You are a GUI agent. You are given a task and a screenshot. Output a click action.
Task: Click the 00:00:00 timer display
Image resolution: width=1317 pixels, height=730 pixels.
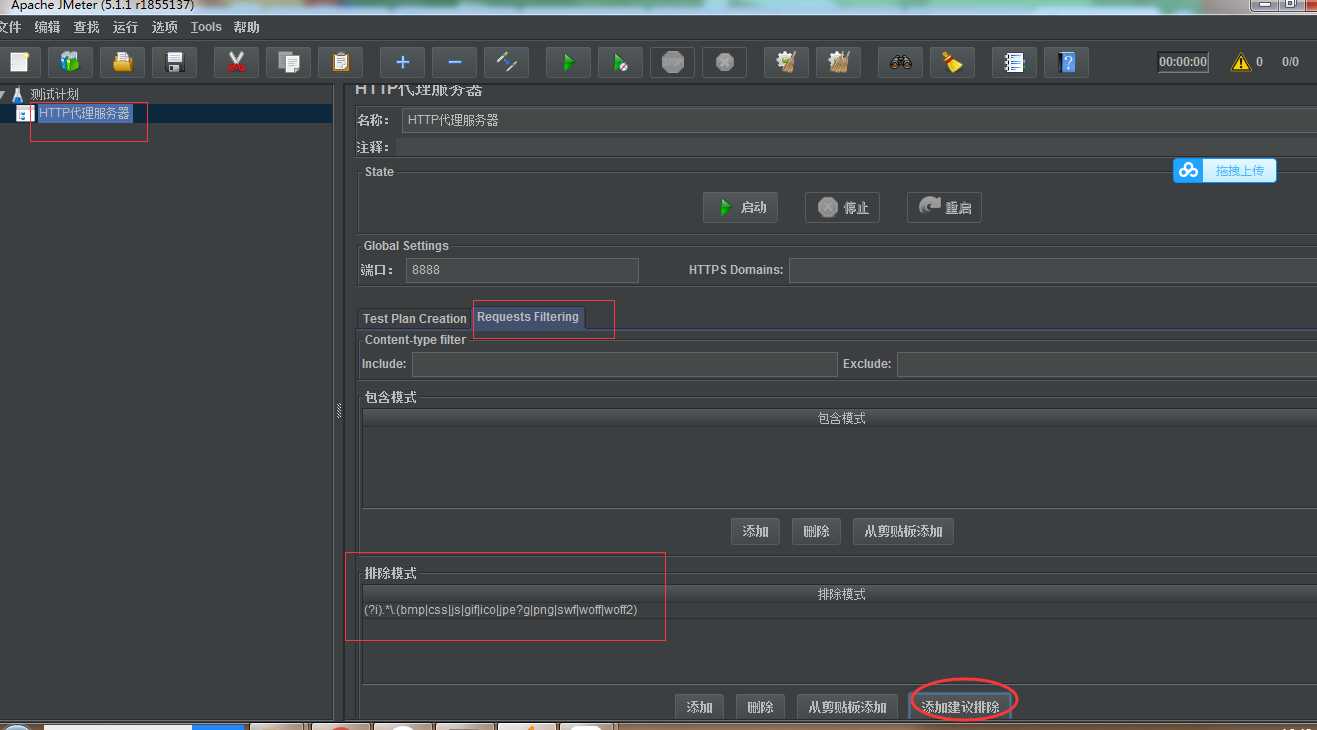click(x=1183, y=62)
